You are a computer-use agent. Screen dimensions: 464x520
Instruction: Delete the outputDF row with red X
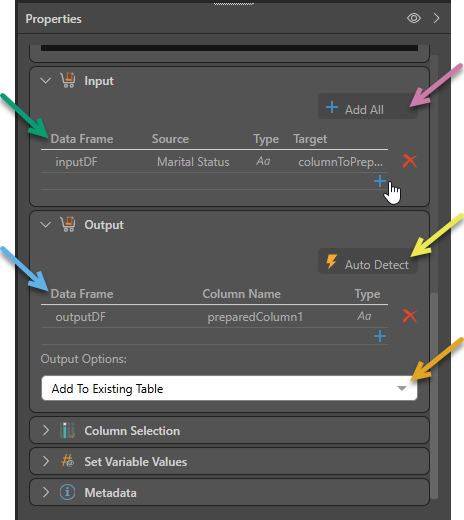(410, 316)
